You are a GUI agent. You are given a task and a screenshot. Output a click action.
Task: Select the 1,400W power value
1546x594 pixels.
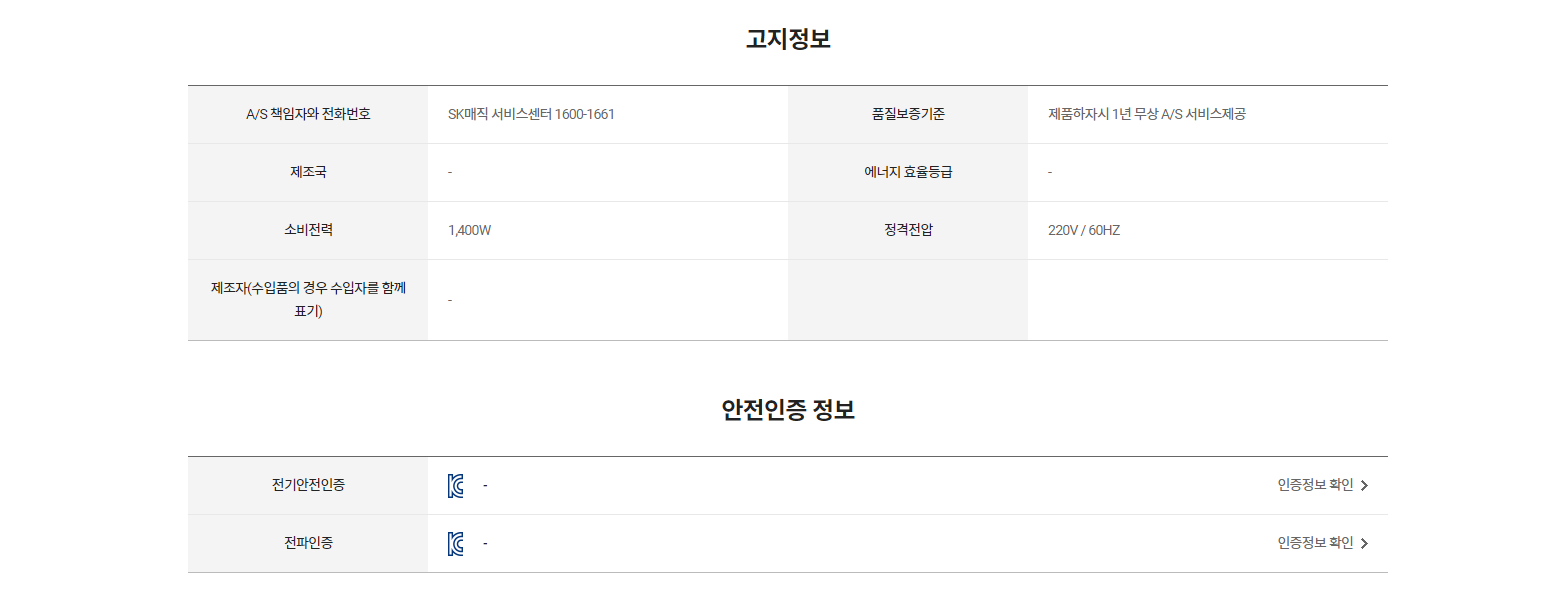pyautogui.click(x=469, y=230)
